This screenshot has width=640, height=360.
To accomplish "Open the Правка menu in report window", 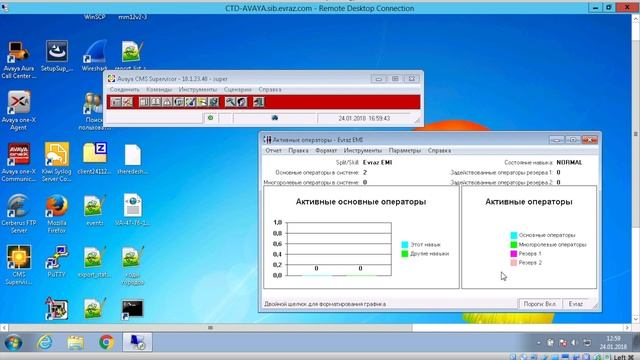I will click(x=298, y=151).
